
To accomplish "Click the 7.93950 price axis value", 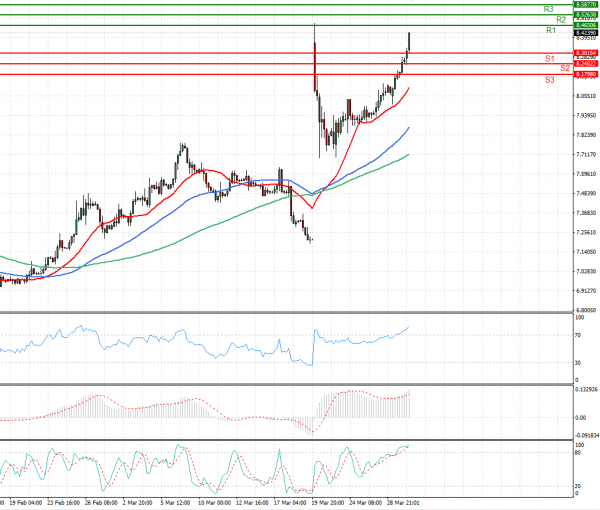I will tap(586, 115).
